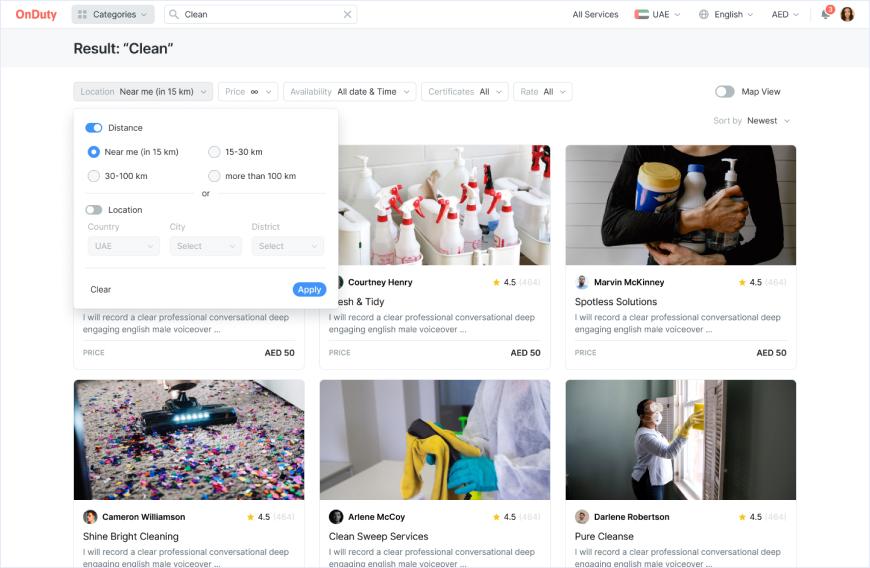Image resolution: width=870 pixels, height=568 pixels.
Task: Open the District select box
Action: click(287, 246)
